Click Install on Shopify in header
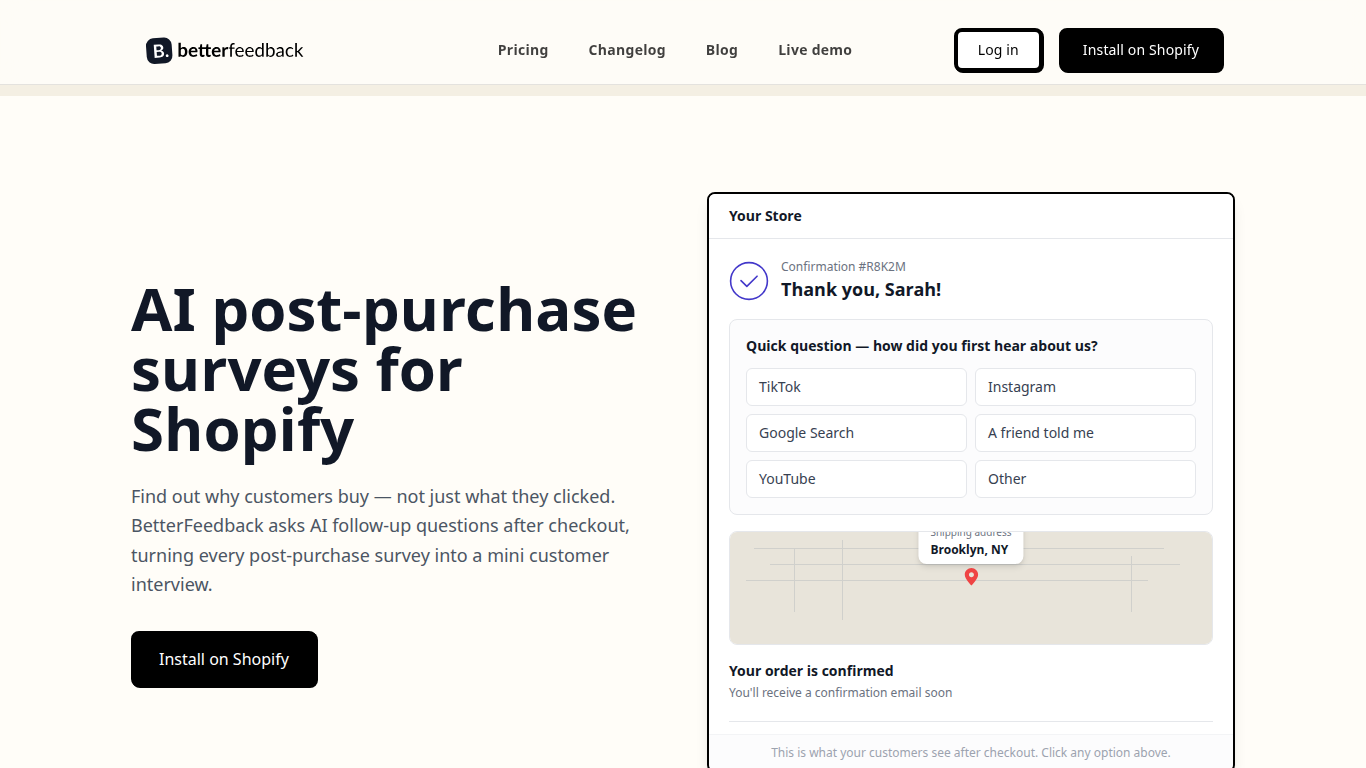This screenshot has height=768, width=1366. coord(1141,50)
